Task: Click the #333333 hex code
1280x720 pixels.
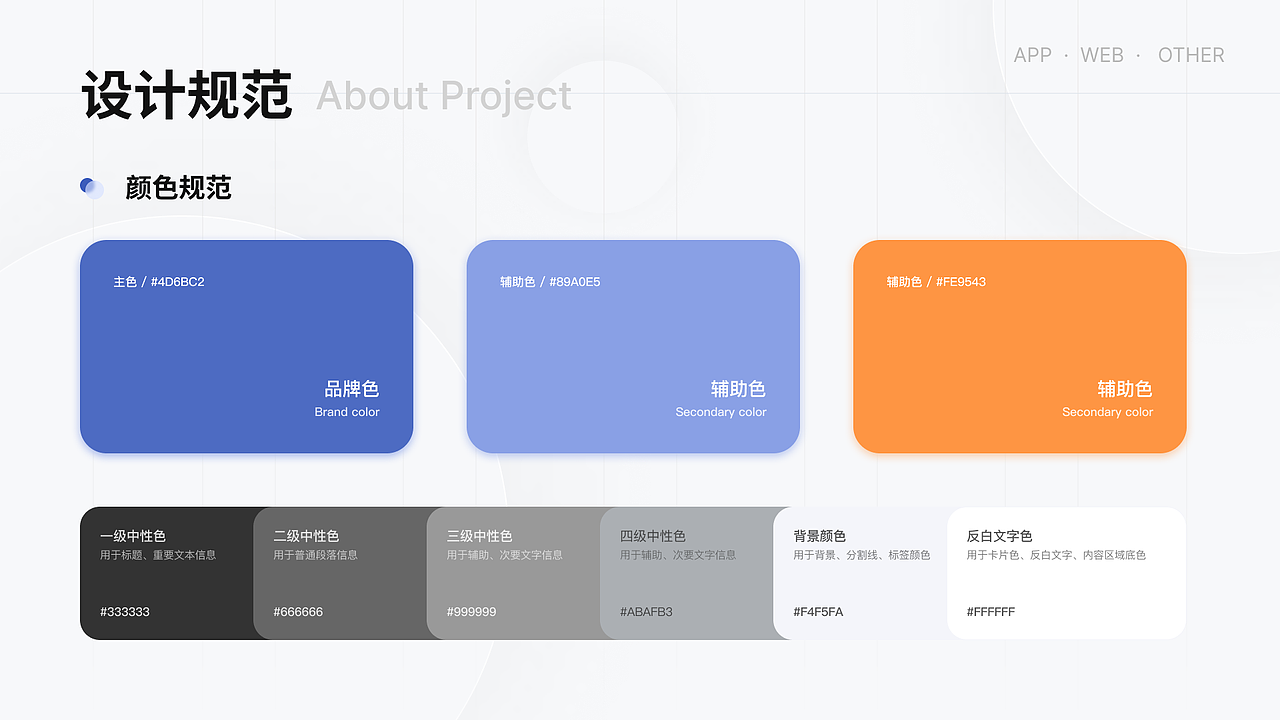Action: click(125, 611)
